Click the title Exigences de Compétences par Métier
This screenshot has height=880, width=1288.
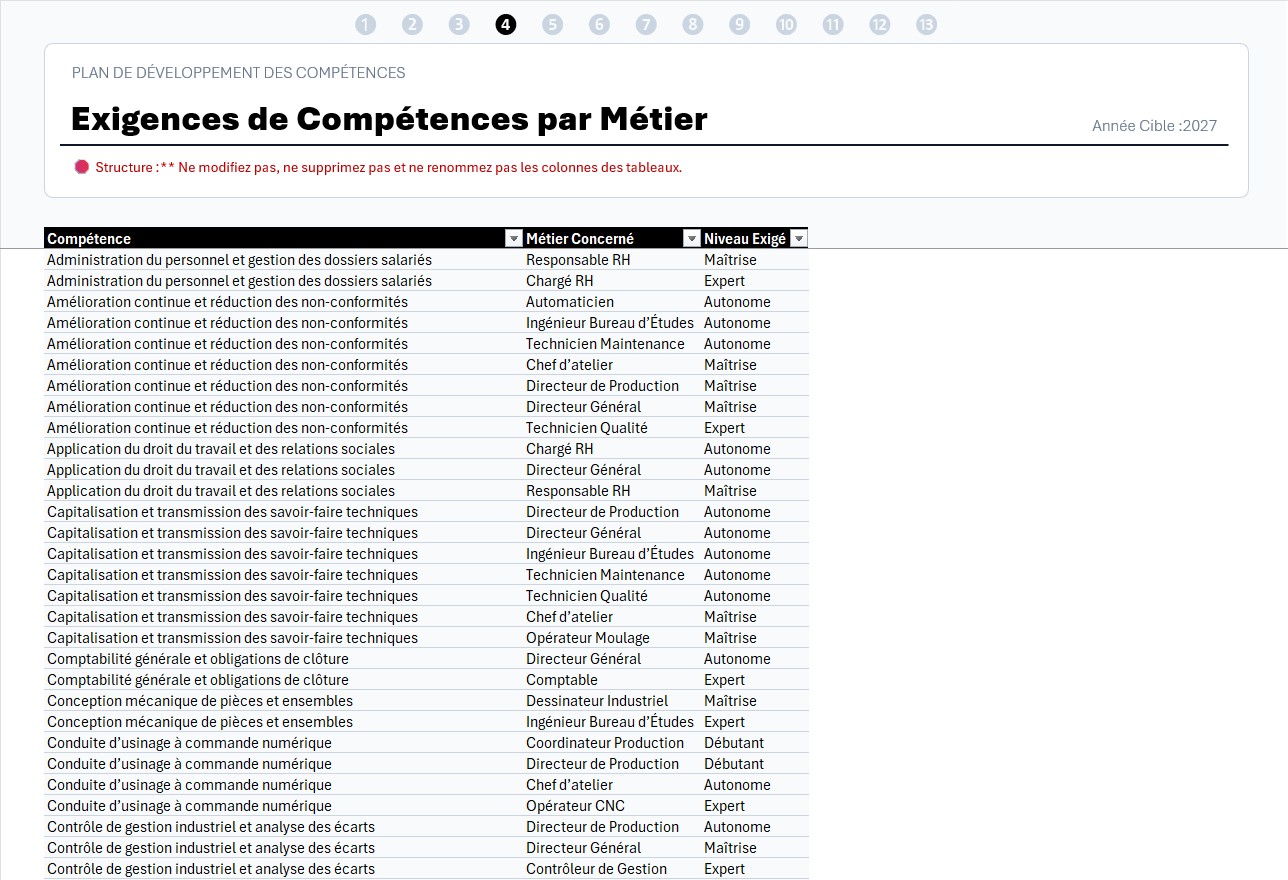click(x=389, y=119)
